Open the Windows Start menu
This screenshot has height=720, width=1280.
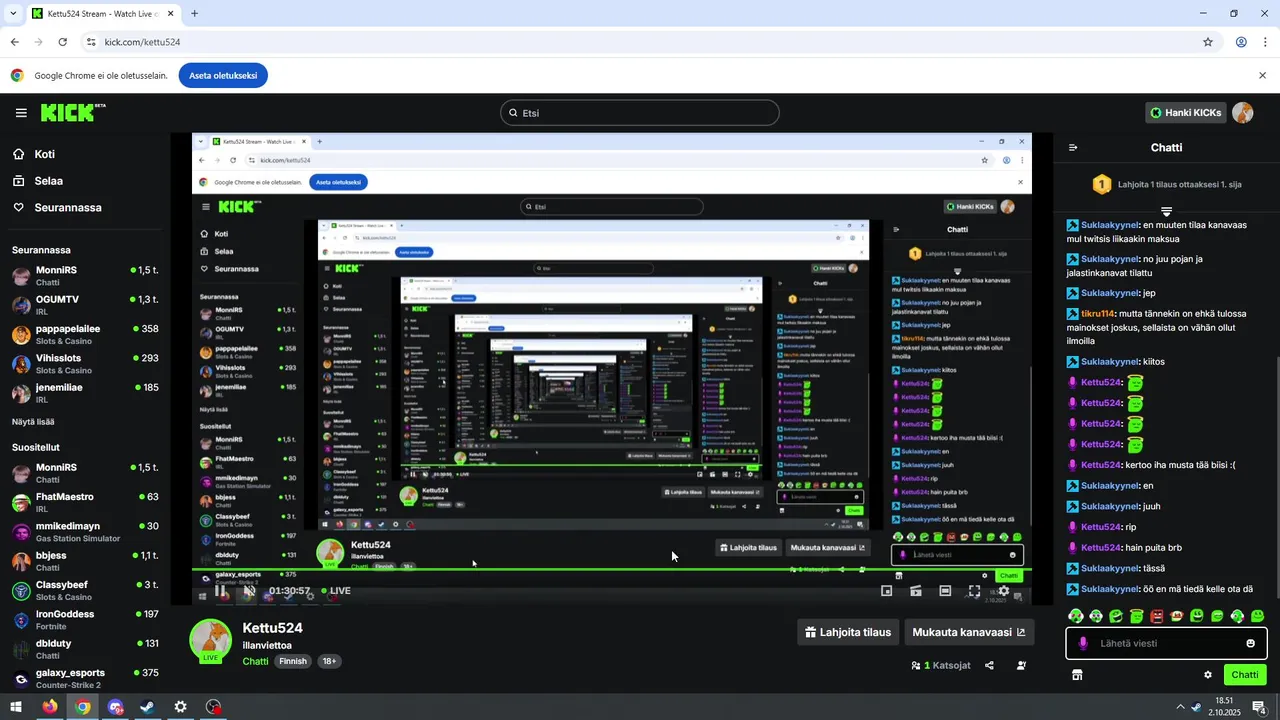click(x=16, y=707)
